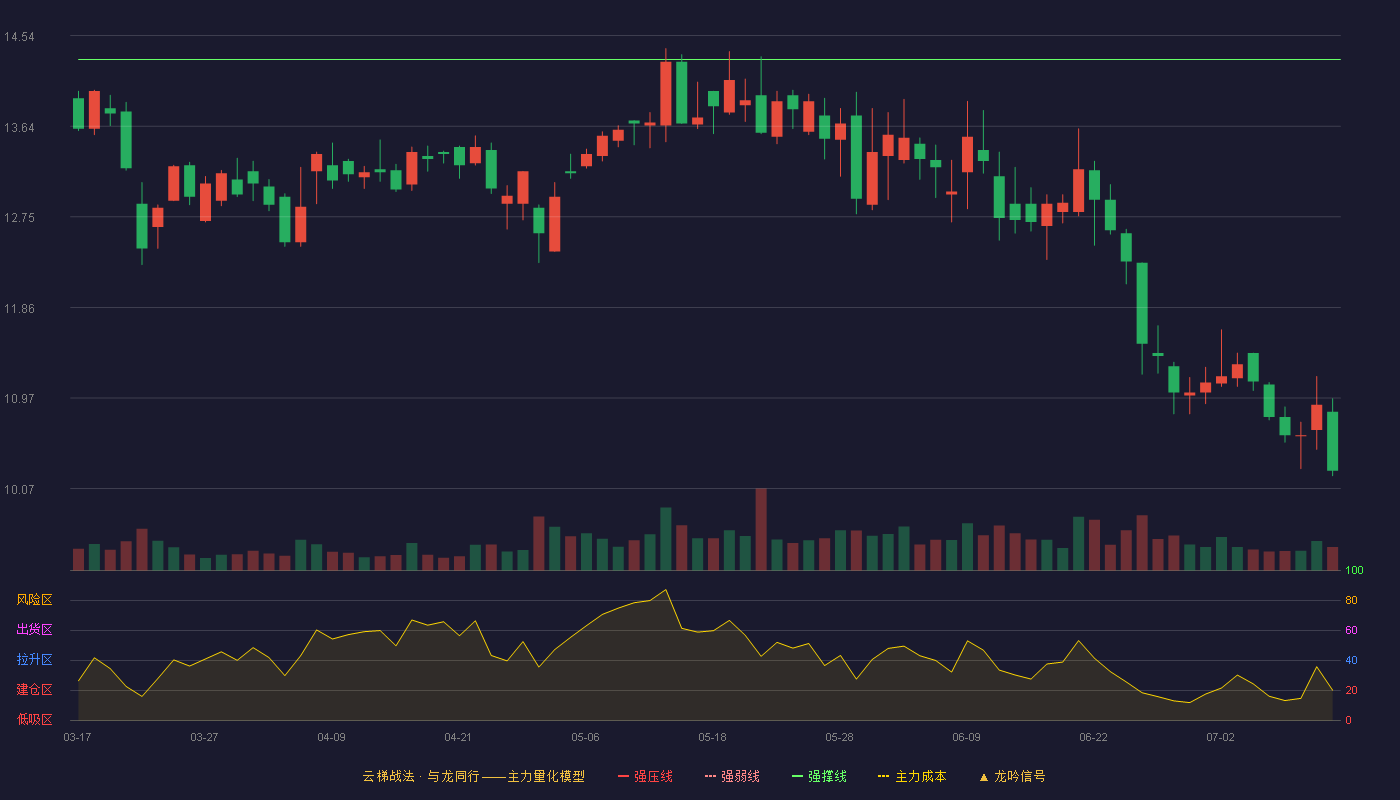Click the 06-09 date label
The width and height of the screenshot is (1400, 800).
[966, 737]
